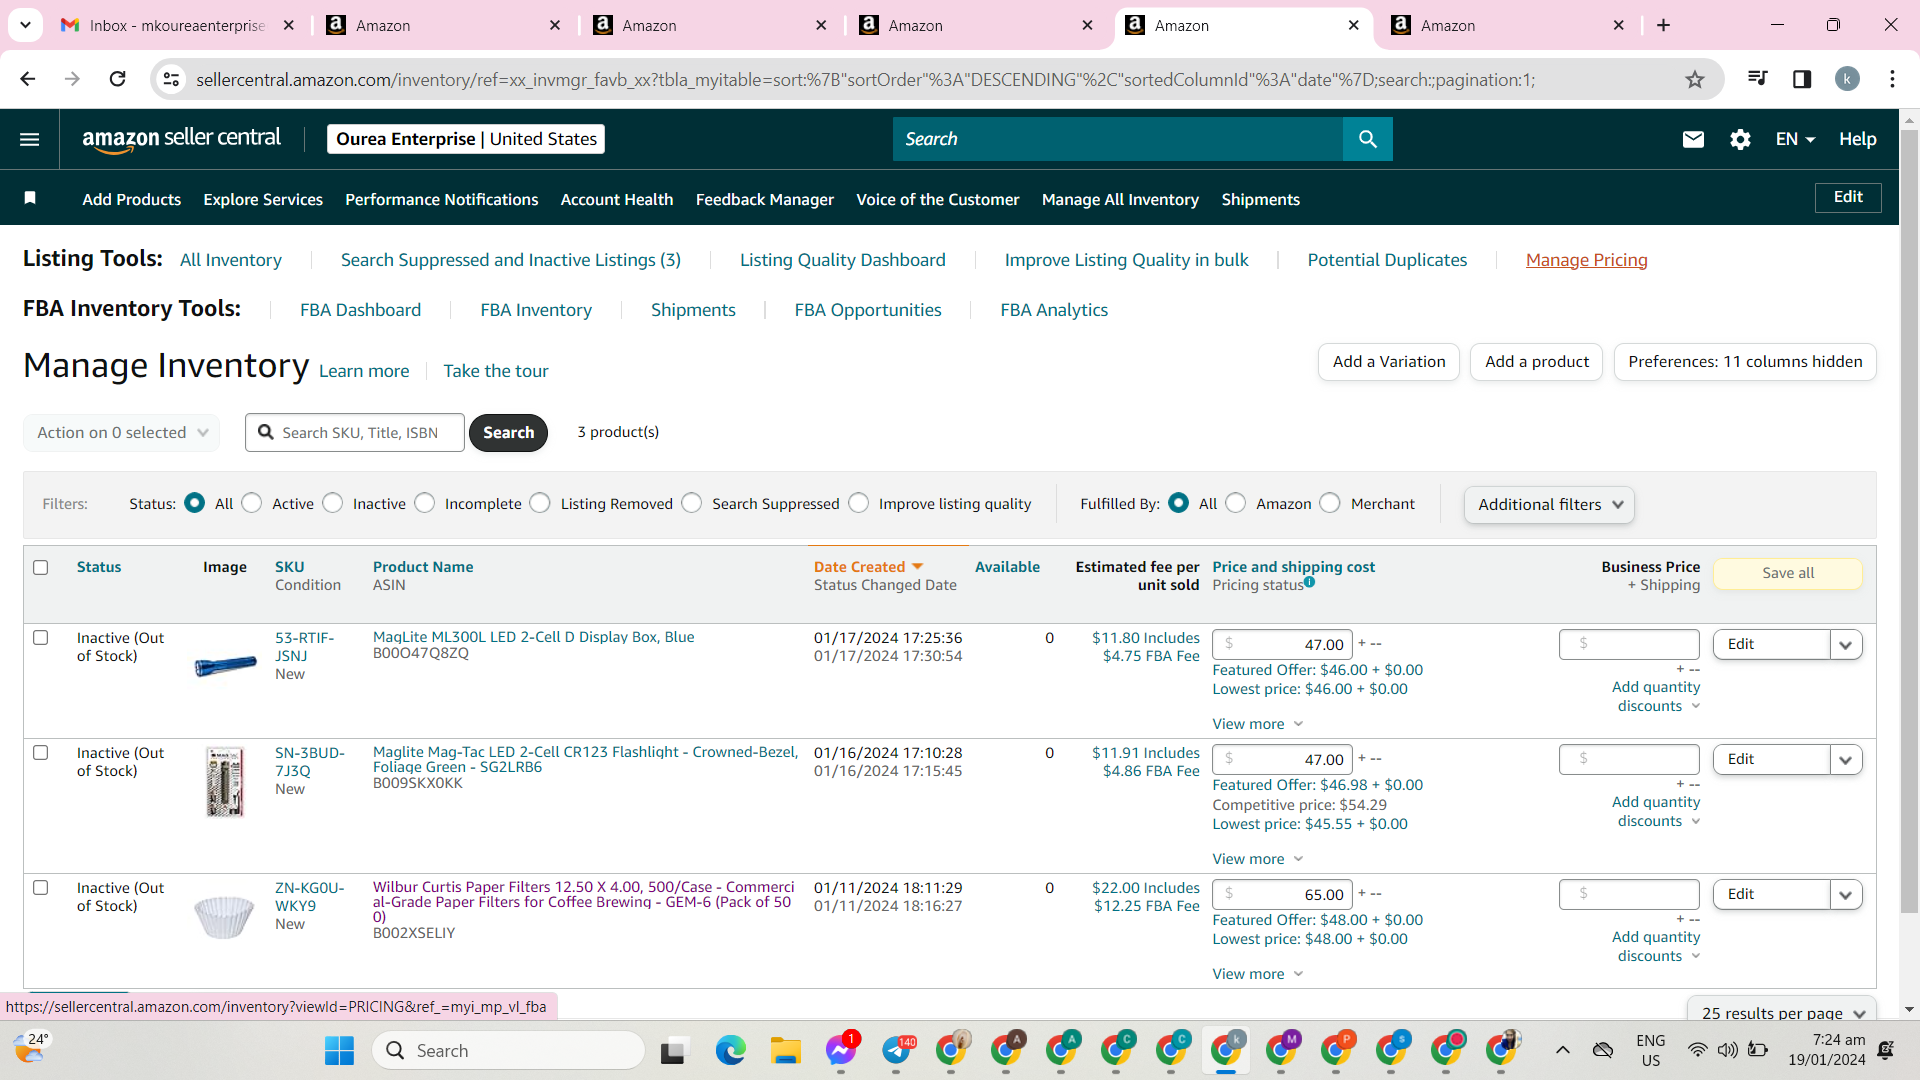Open Preferences: 11 columns hidden
1920x1080 pixels.
pos(1745,362)
